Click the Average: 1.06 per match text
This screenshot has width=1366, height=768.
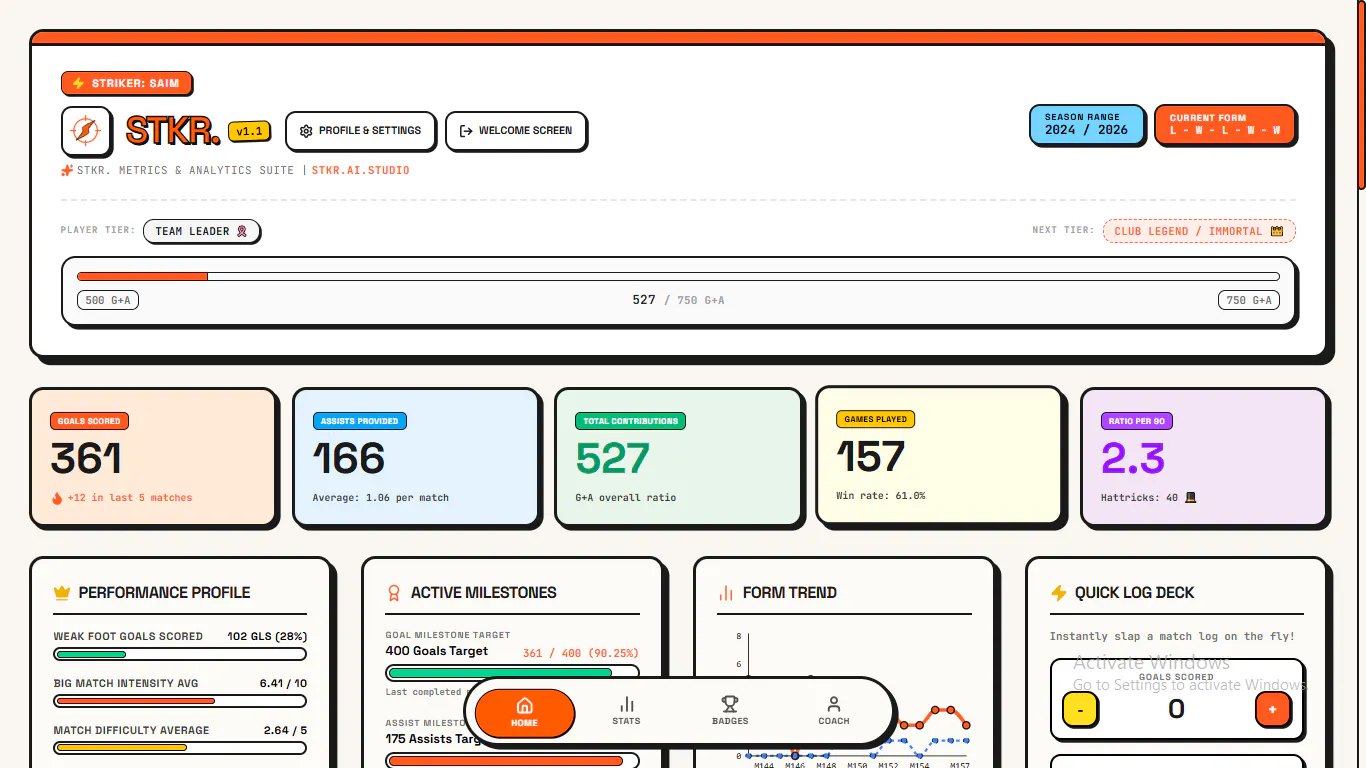[381, 497]
